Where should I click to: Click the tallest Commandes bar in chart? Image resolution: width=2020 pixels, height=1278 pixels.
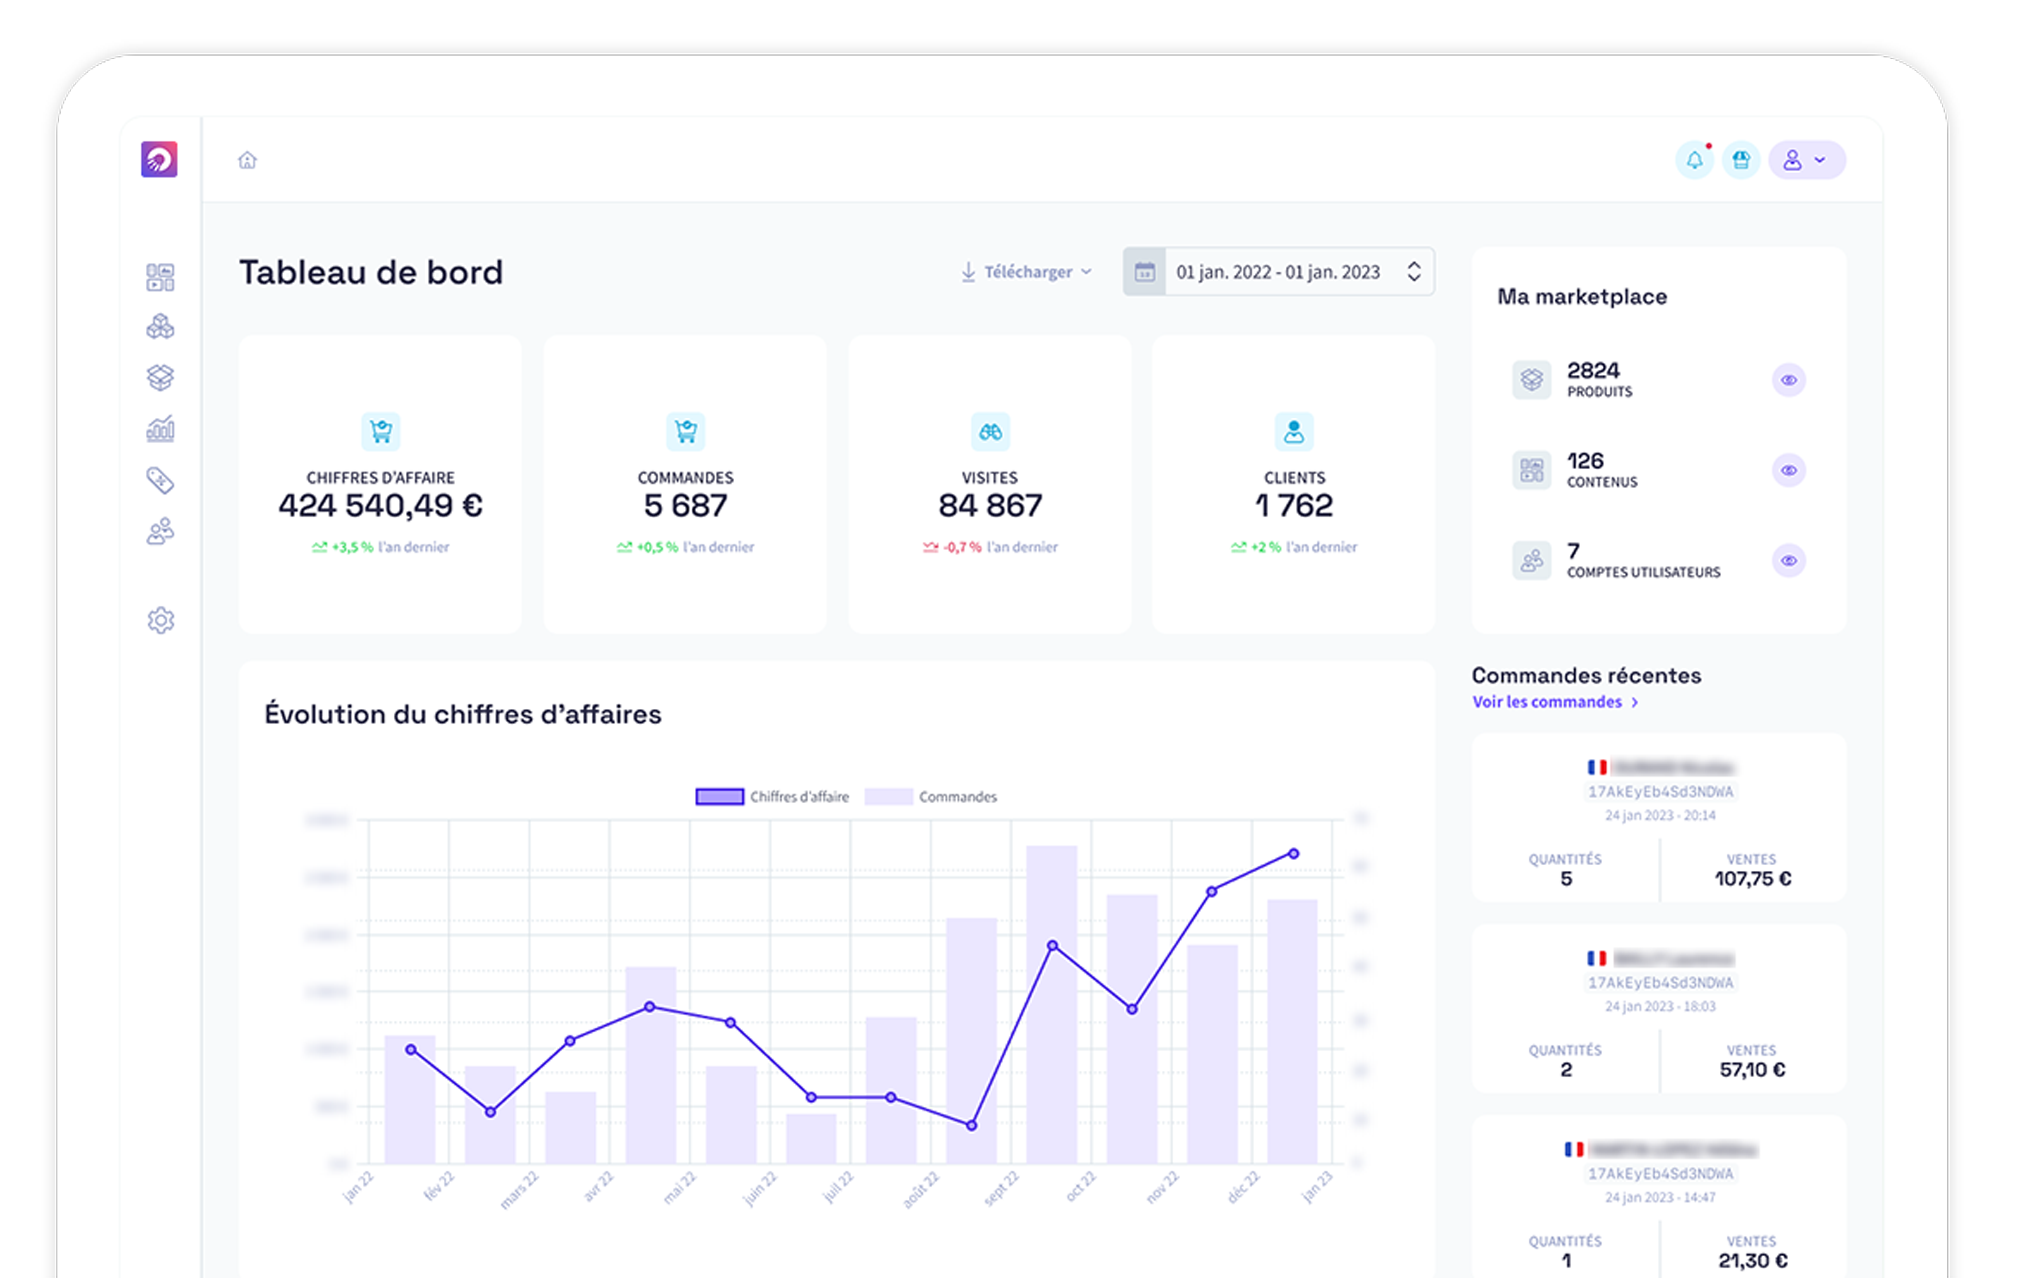tap(1052, 1004)
